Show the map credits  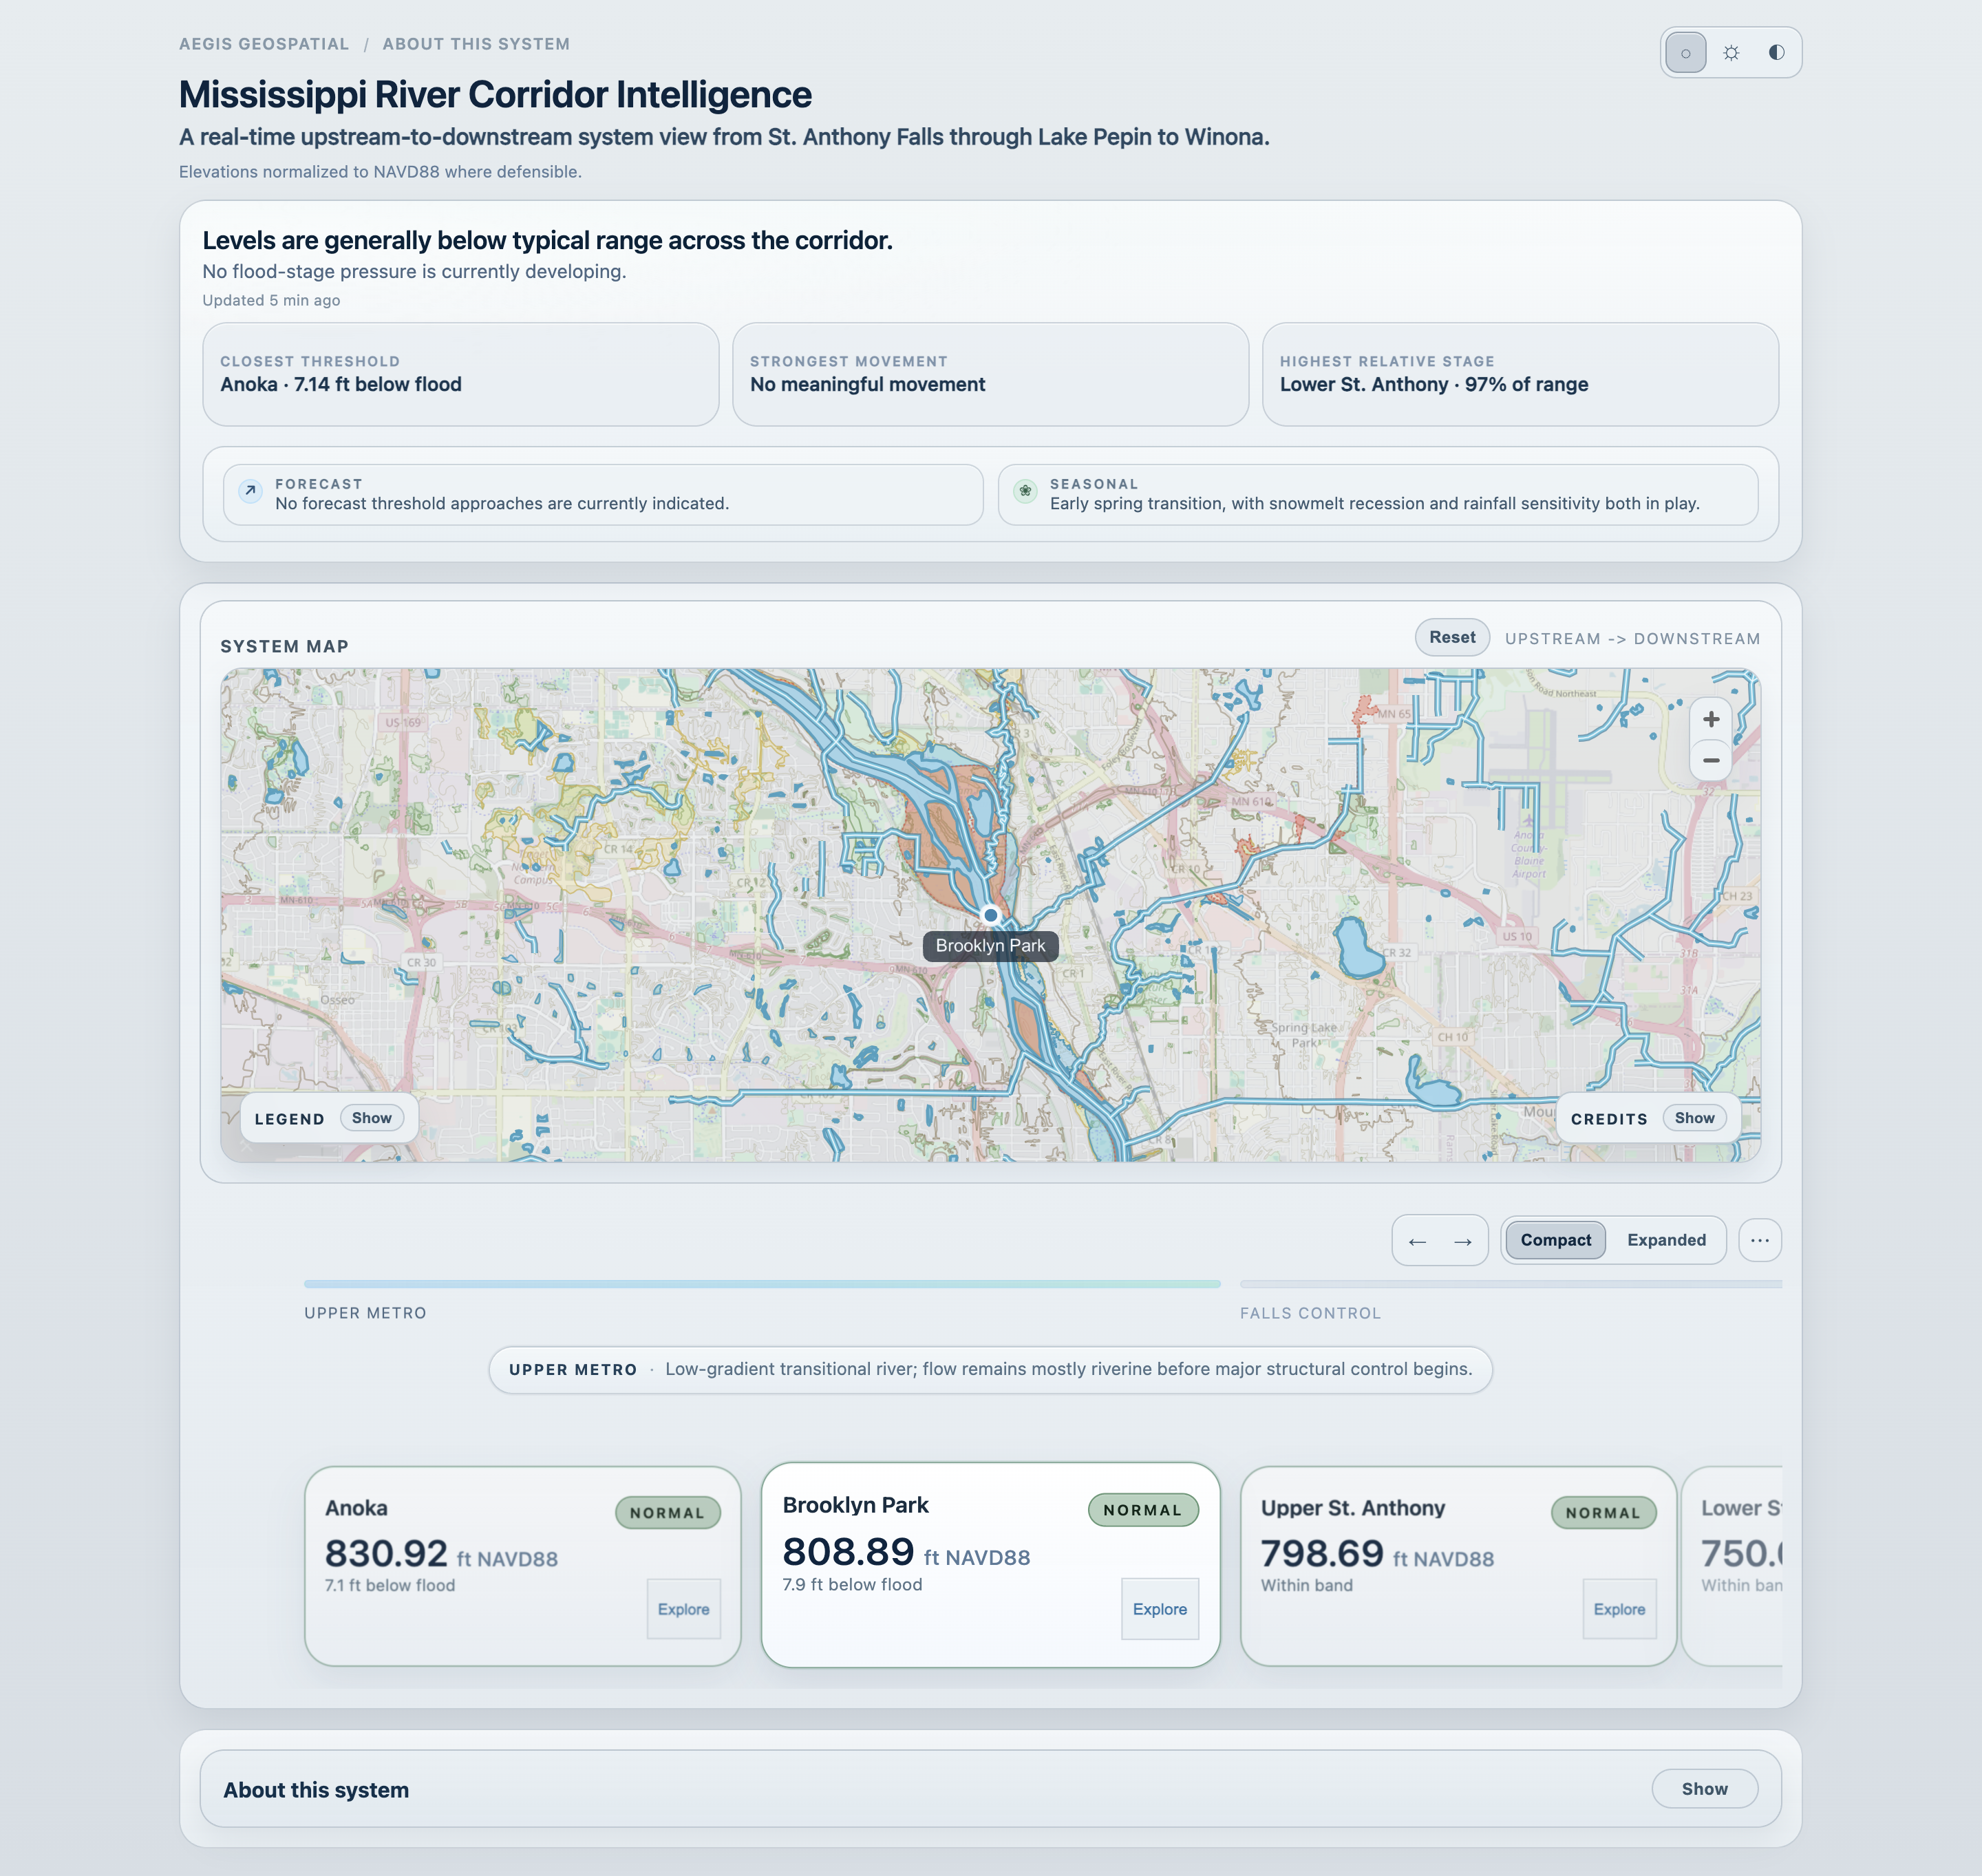point(1695,1118)
